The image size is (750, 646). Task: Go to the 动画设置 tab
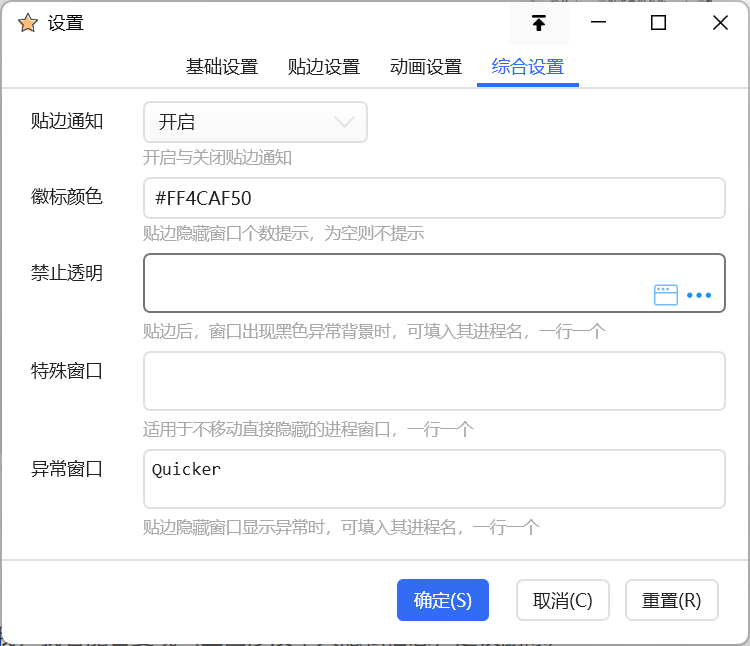coord(426,67)
